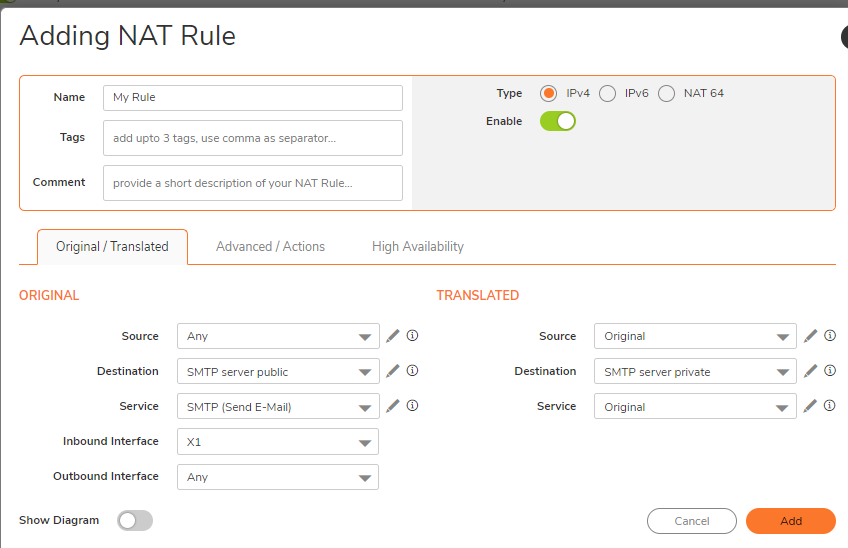Image resolution: width=848 pixels, height=548 pixels.
Task: Click the Add button
Action: (791, 521)
